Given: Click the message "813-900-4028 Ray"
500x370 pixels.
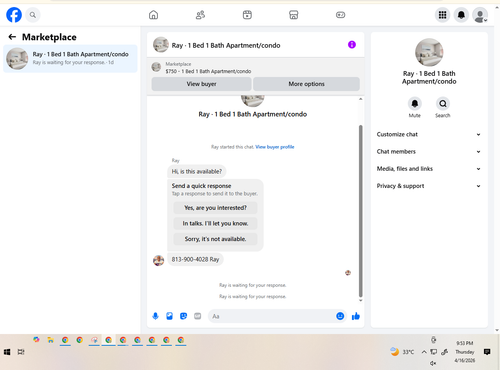Looking at the screenshot, I should (x=195, y=259).
